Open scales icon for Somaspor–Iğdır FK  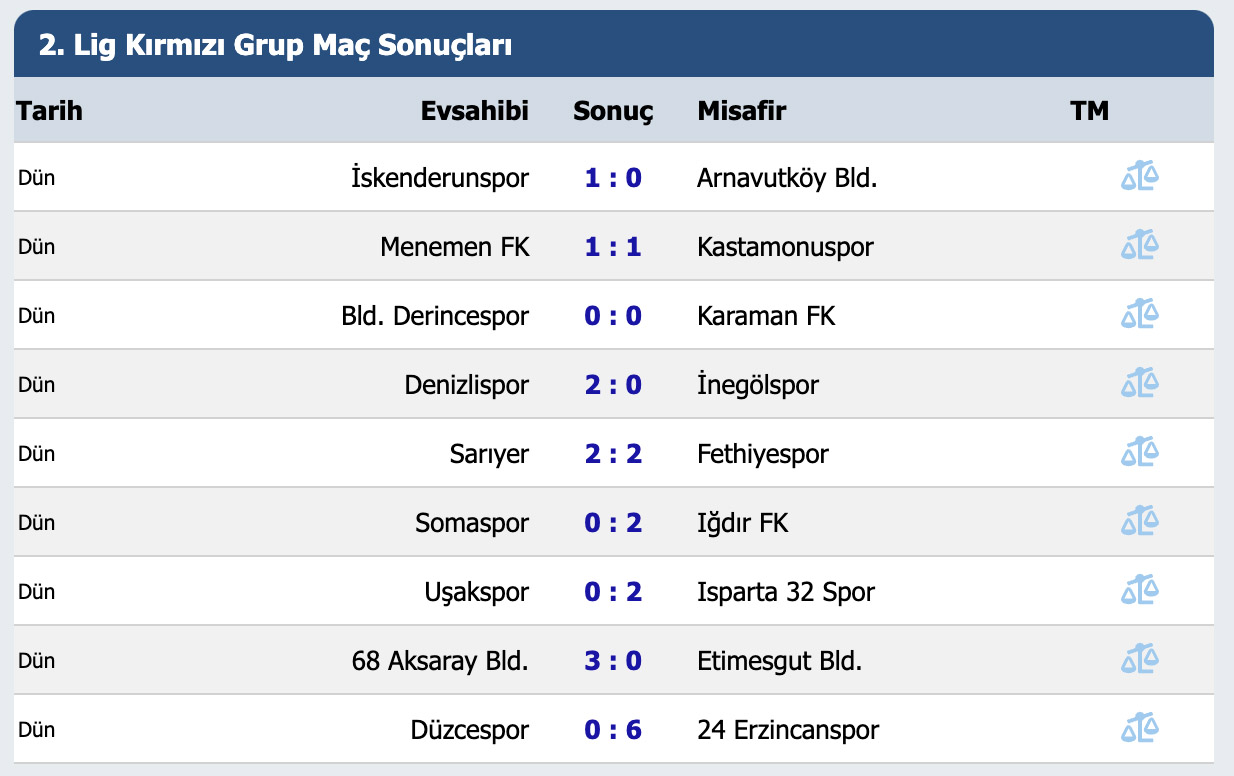click(x=1139, y=522)
